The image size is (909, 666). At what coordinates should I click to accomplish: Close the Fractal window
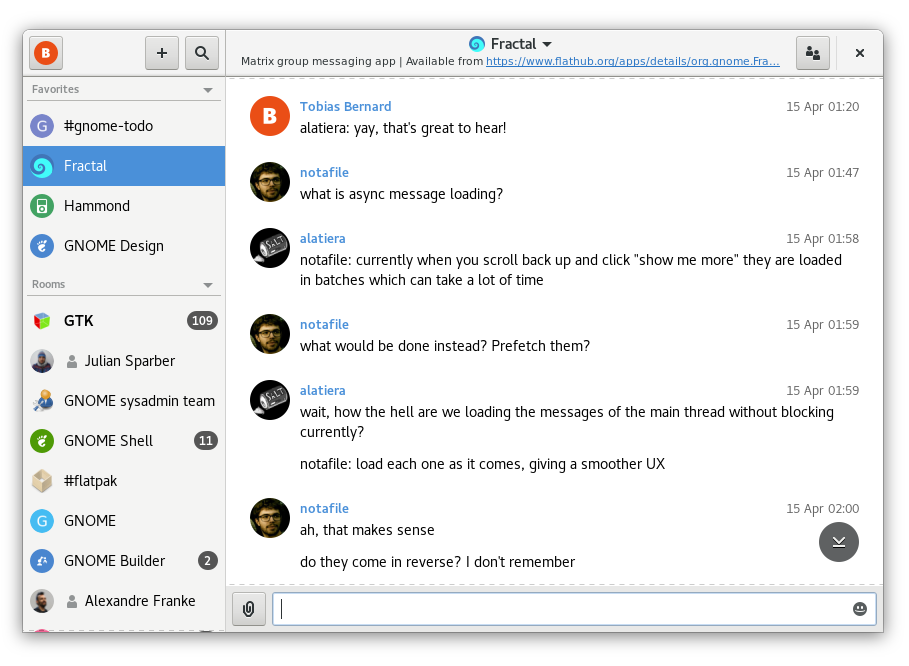click(860, 53)
